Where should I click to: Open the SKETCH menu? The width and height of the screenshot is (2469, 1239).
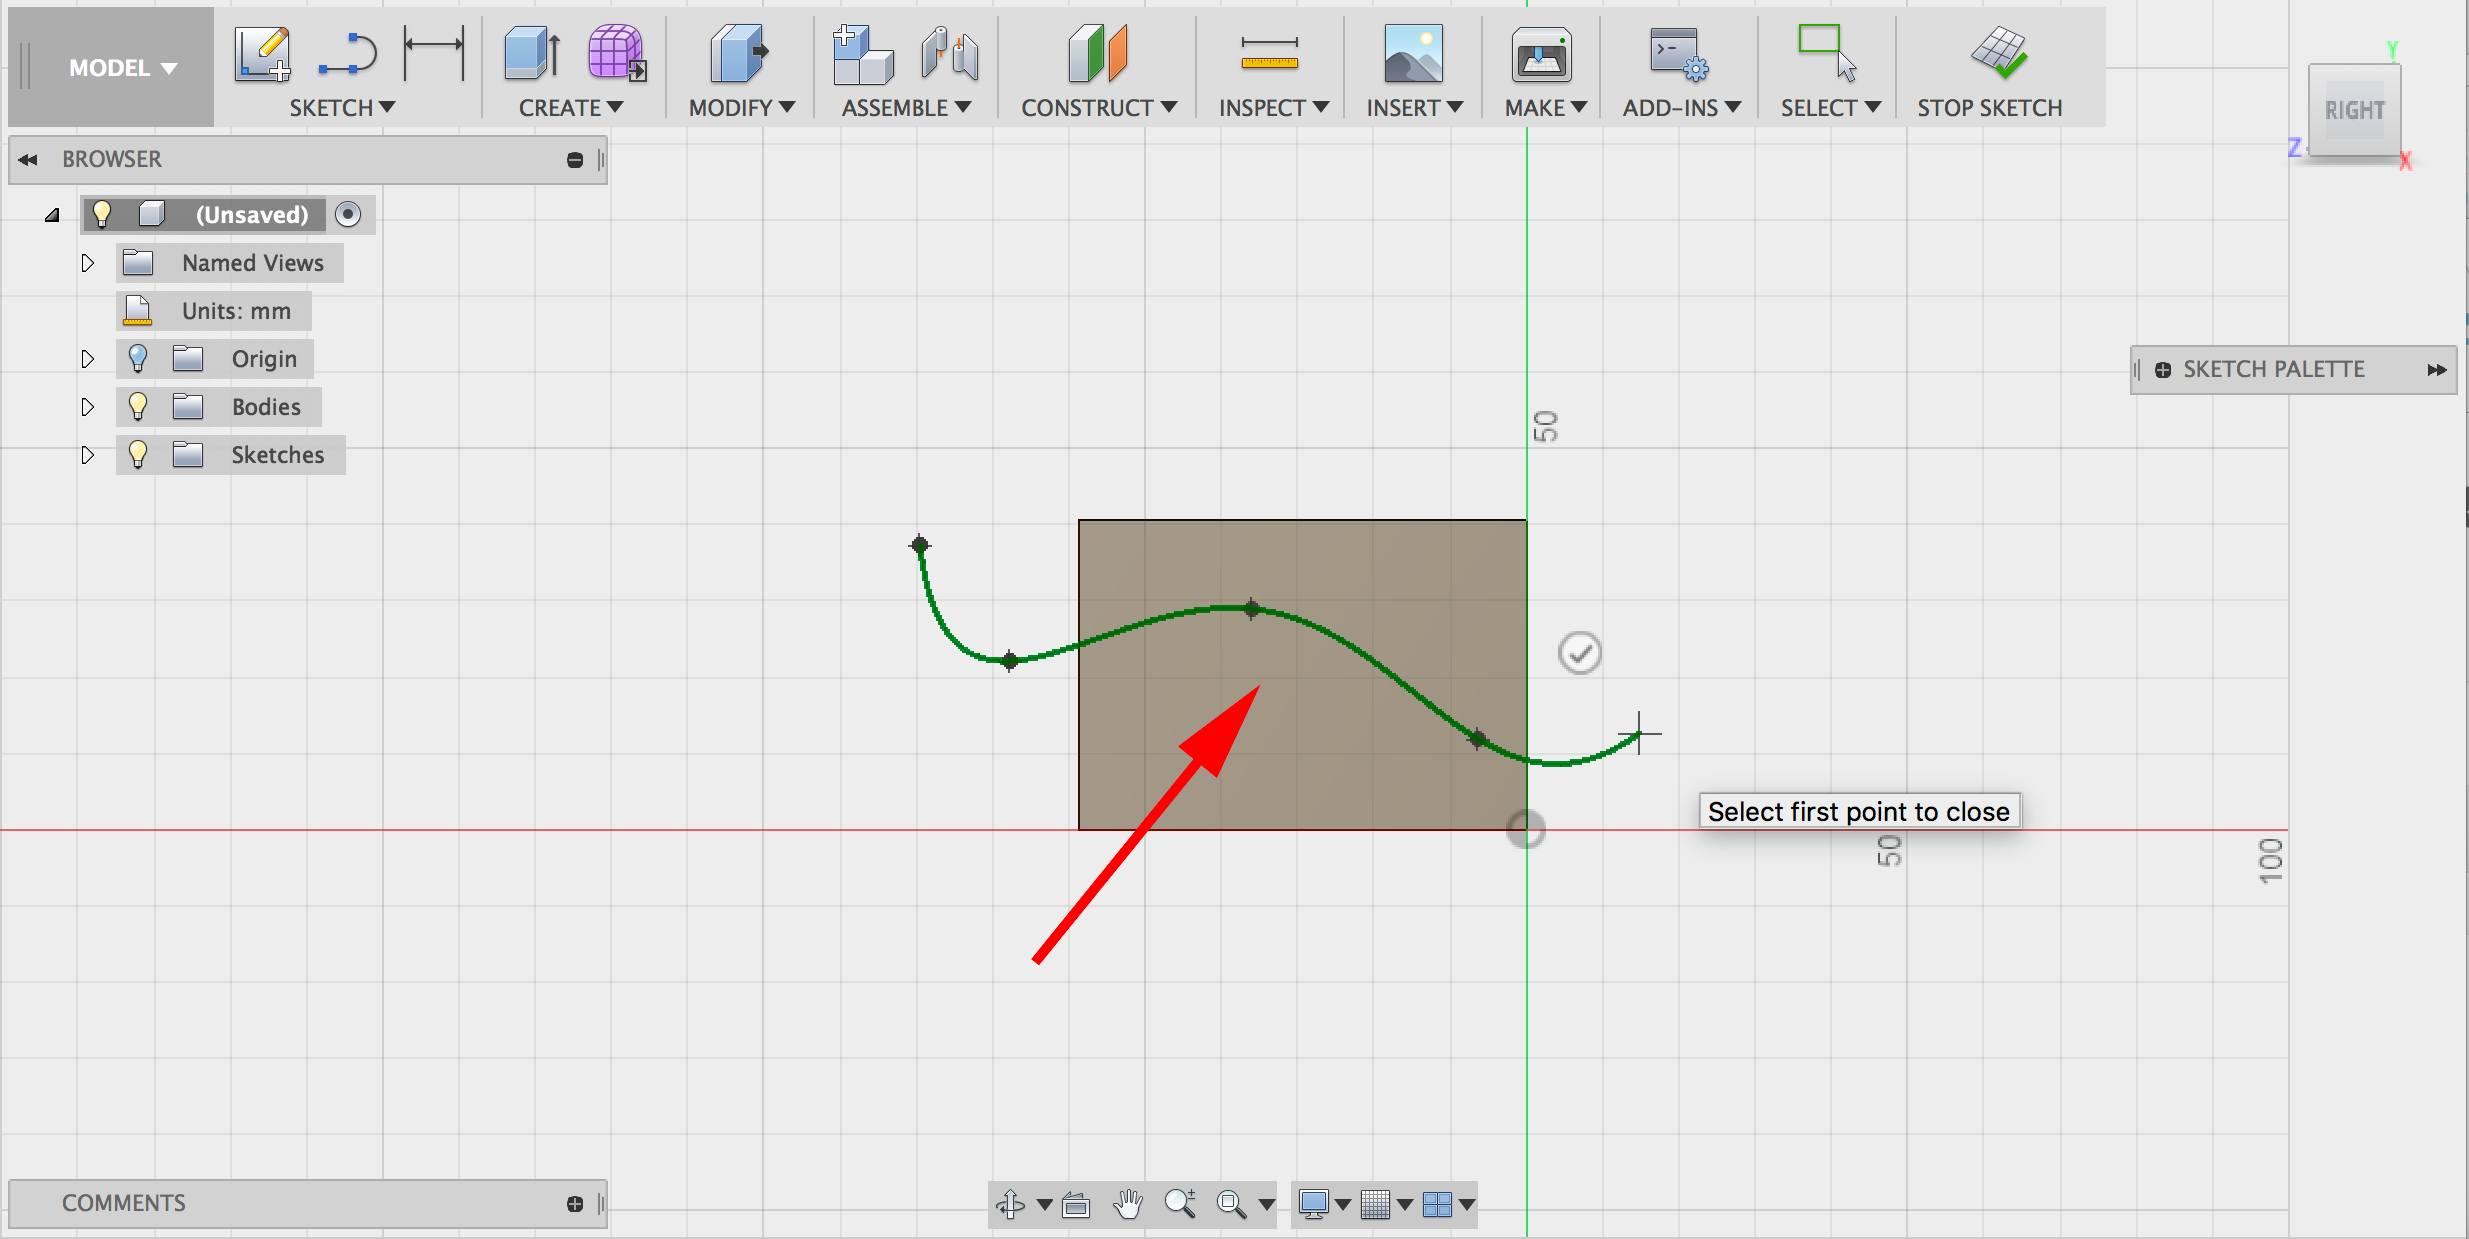[x=342, y=108]
